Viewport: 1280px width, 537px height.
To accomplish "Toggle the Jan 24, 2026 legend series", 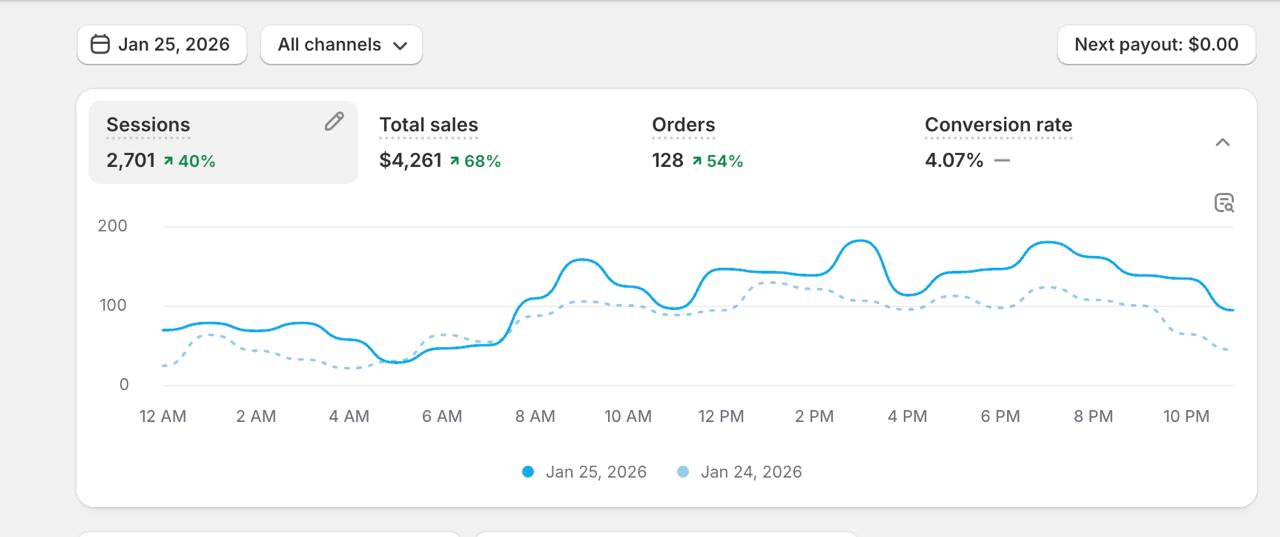I will tap(751, 472).
